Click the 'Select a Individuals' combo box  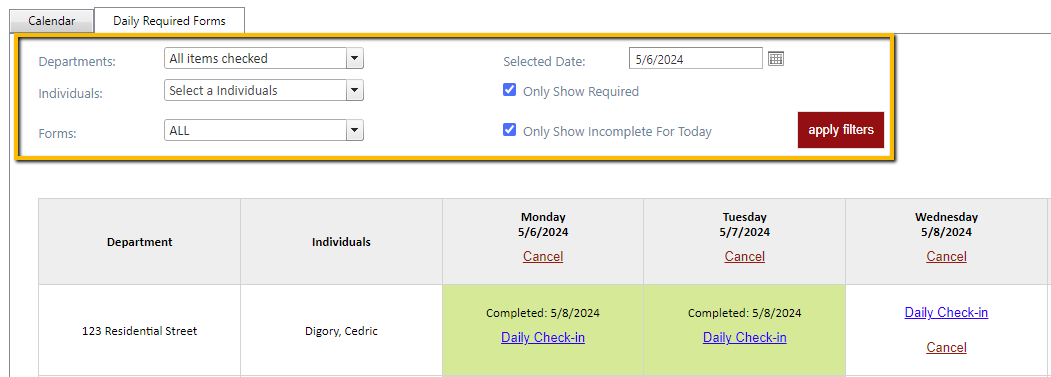pos(255,91)
